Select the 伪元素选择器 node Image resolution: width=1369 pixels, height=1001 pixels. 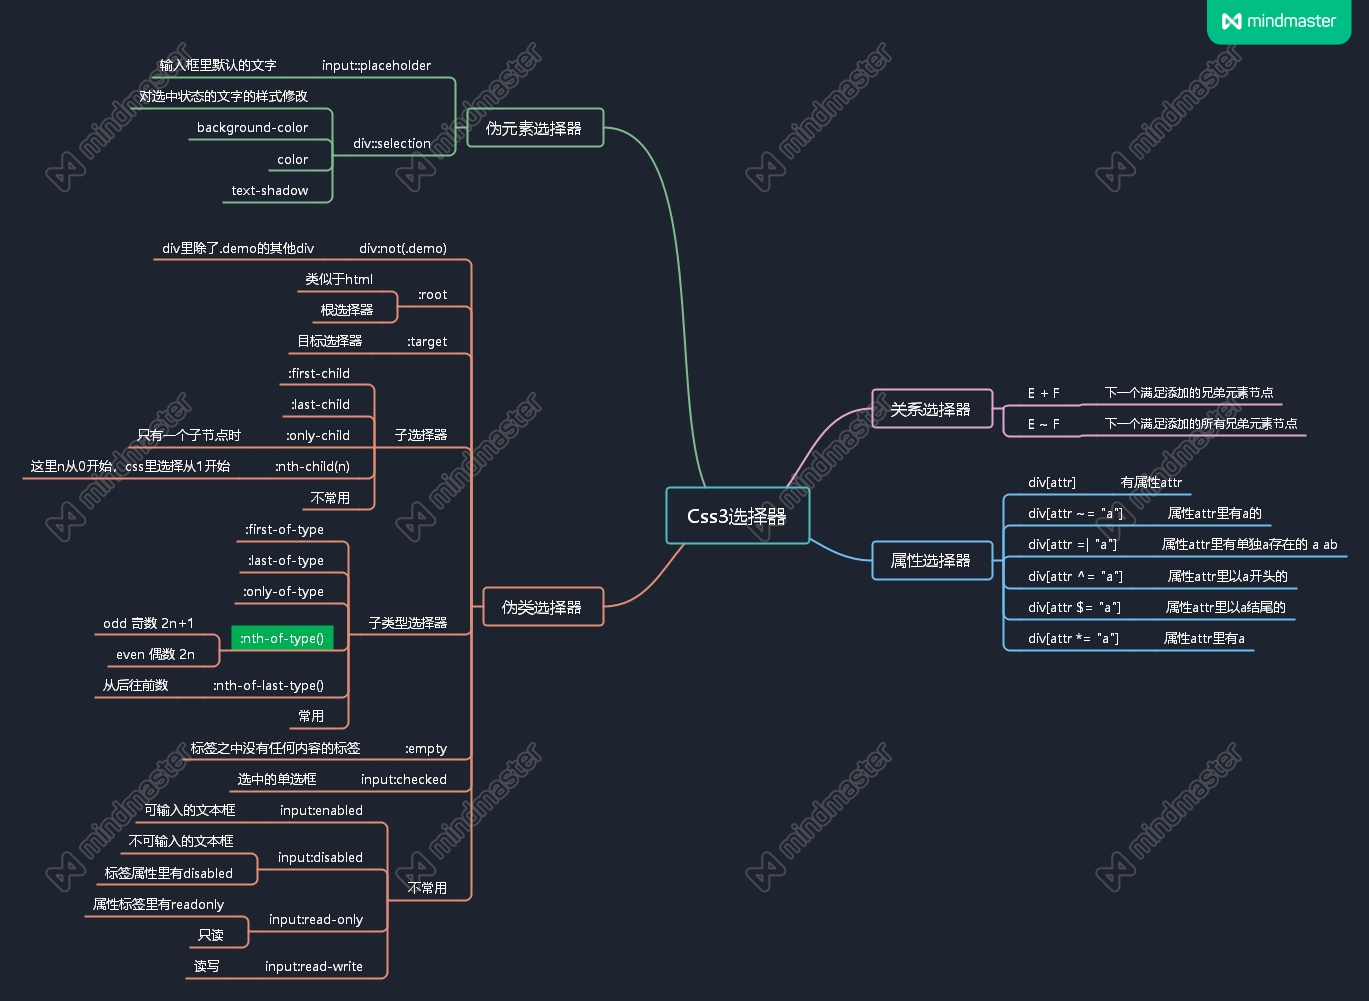(534, 128)
